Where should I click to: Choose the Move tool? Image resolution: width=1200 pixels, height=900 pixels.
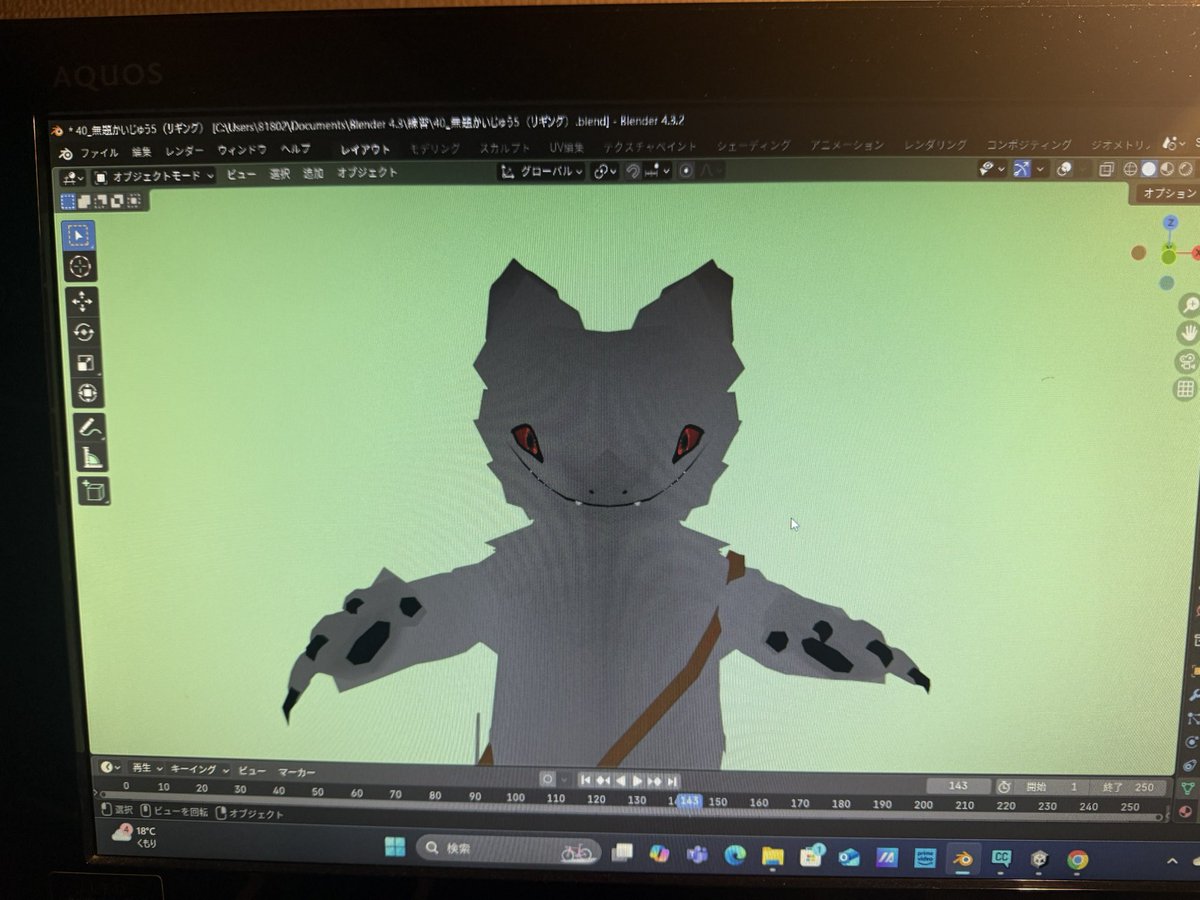[x=83, y=301]
